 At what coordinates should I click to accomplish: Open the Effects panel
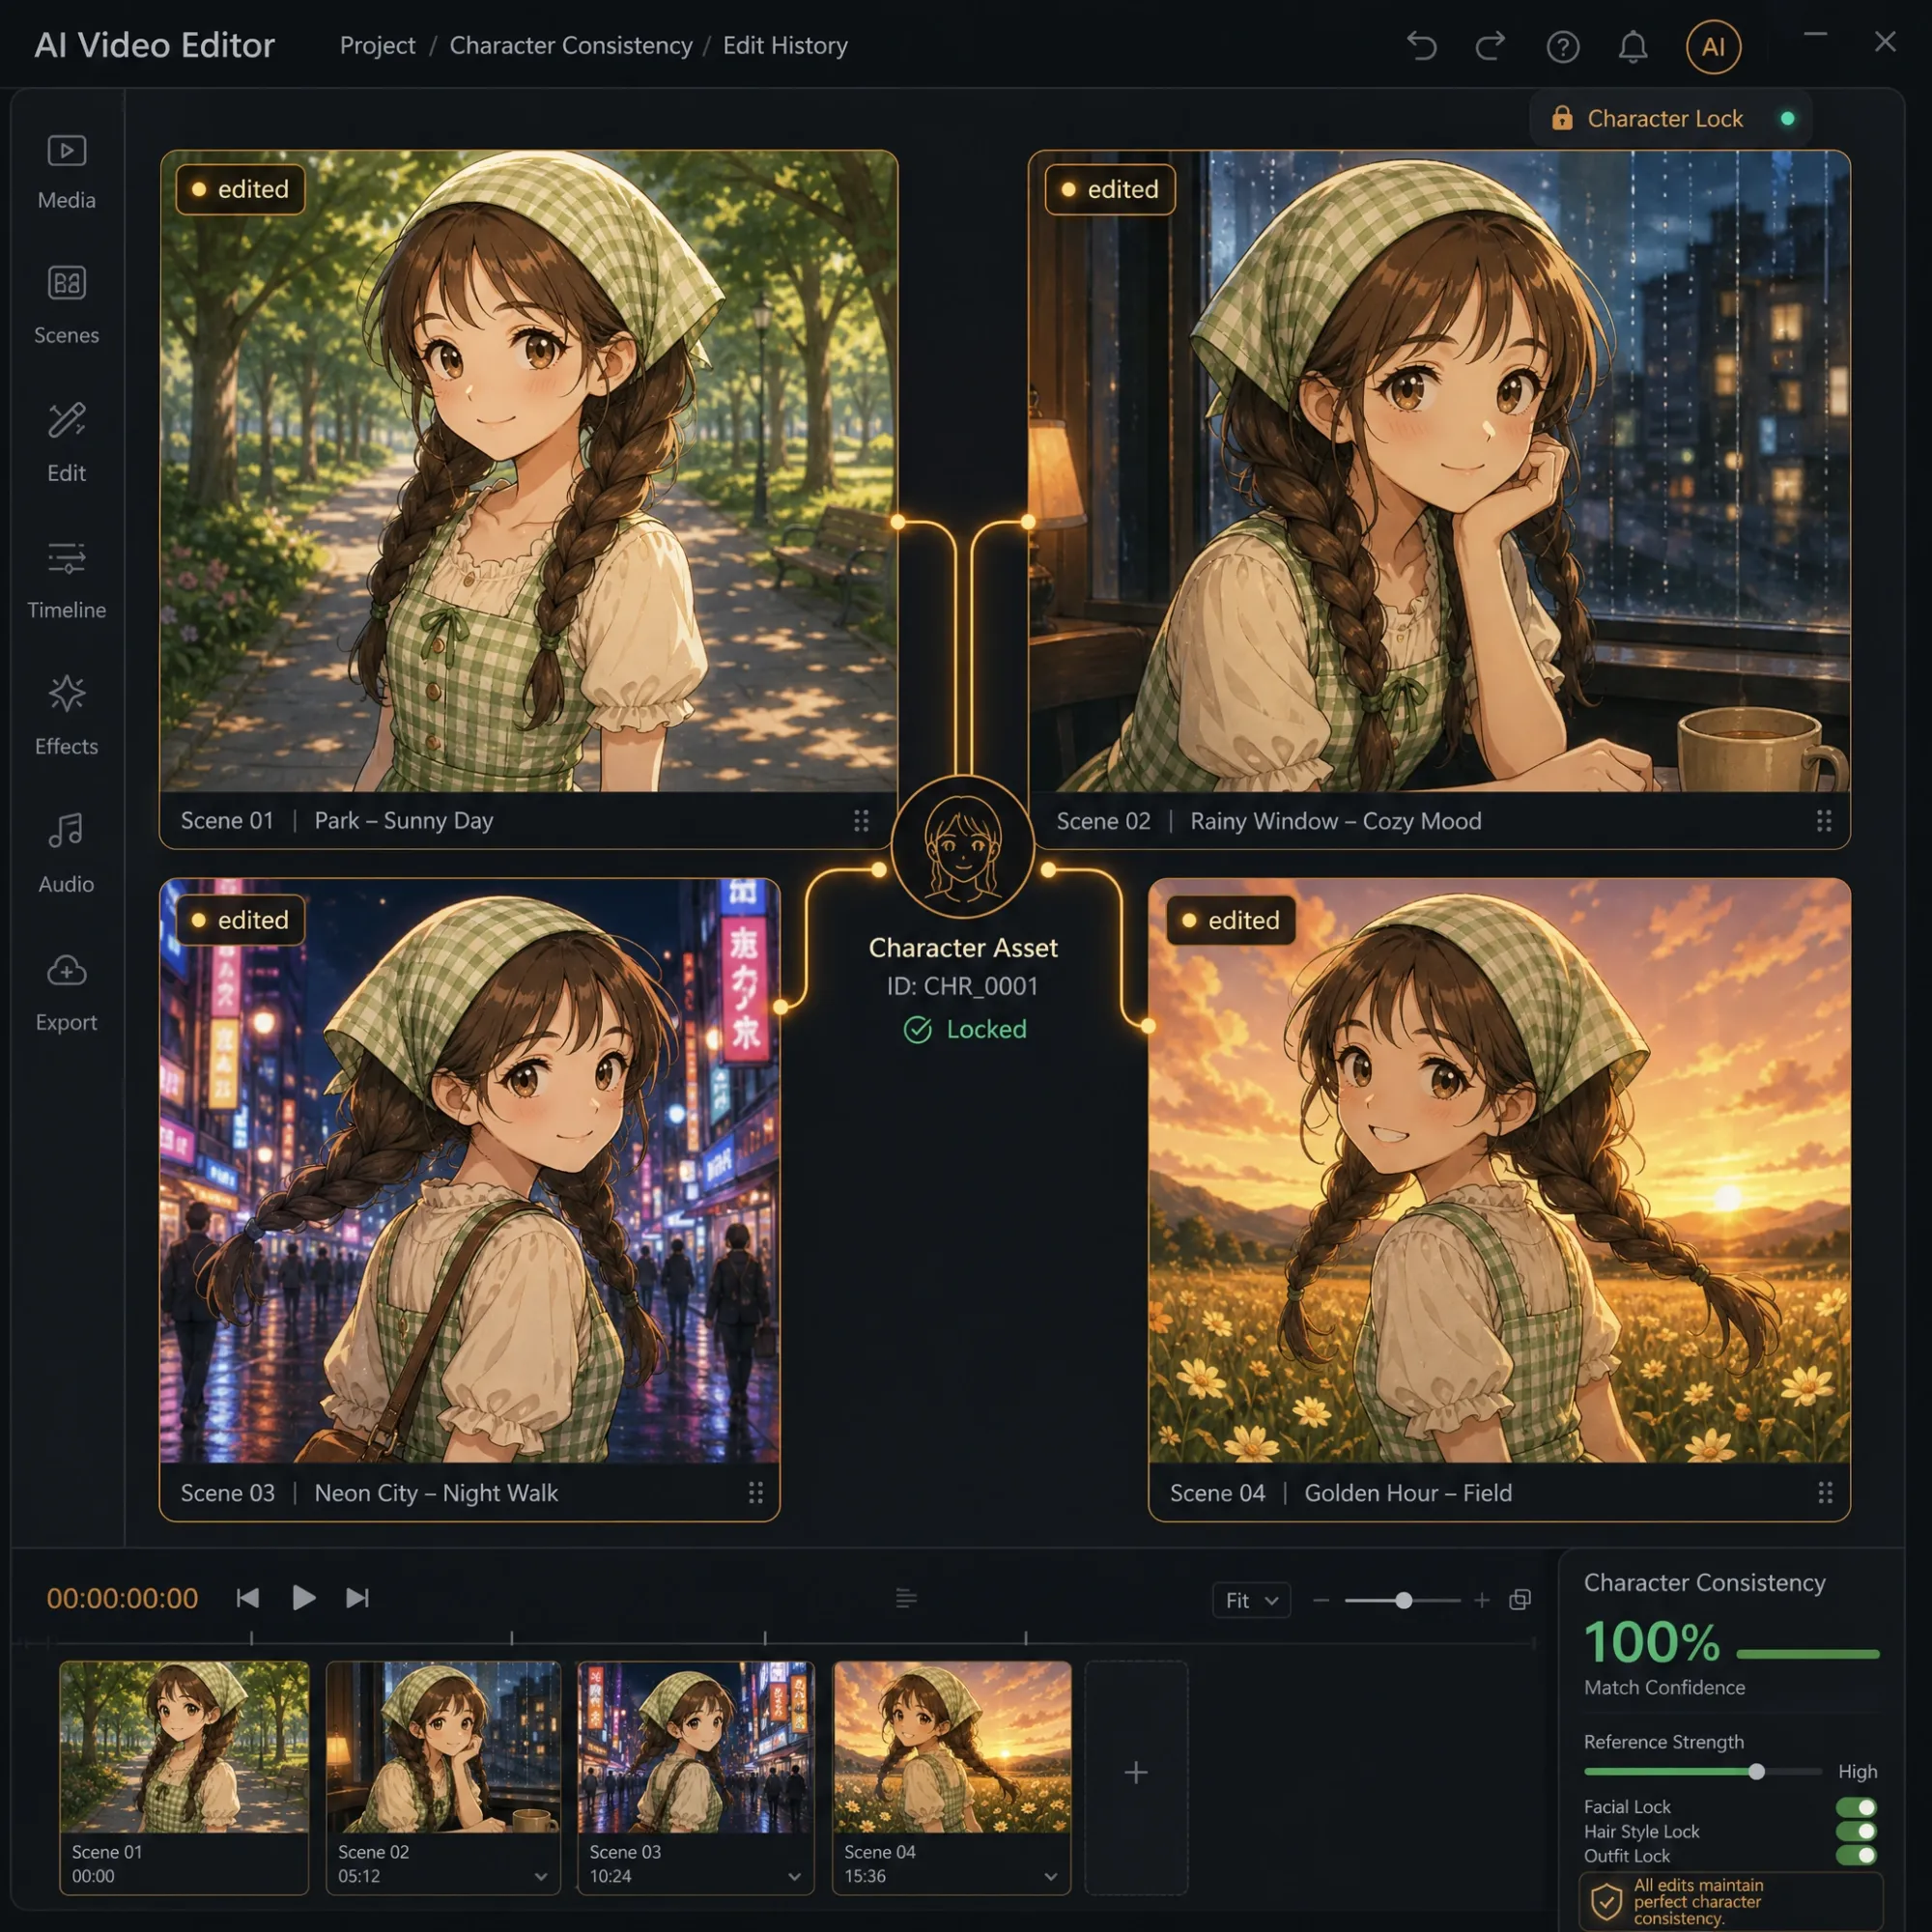pos(66,716)
